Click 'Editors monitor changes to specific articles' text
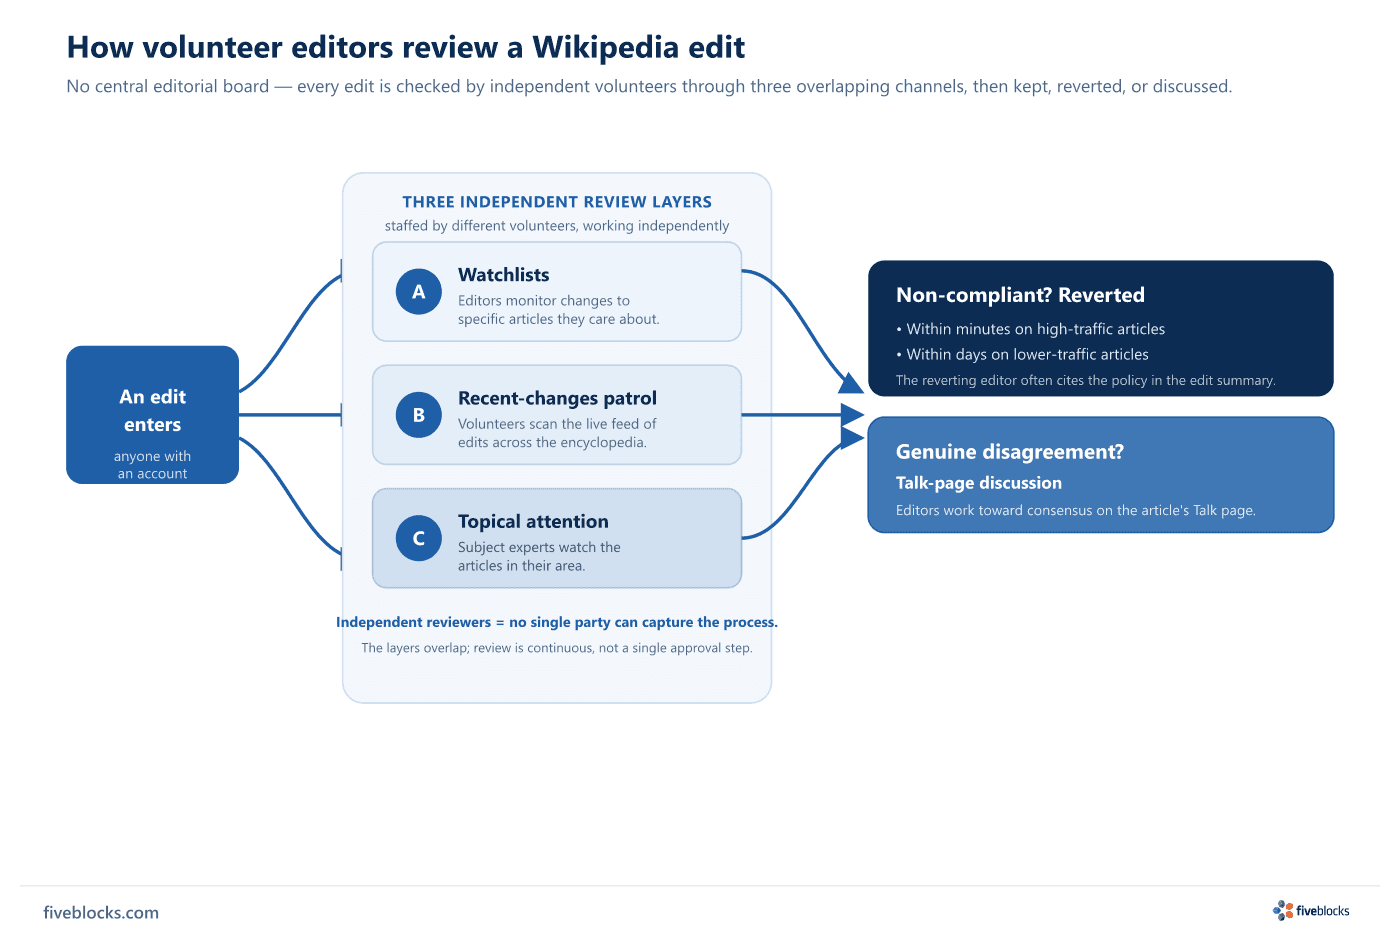 pos(559,310)
